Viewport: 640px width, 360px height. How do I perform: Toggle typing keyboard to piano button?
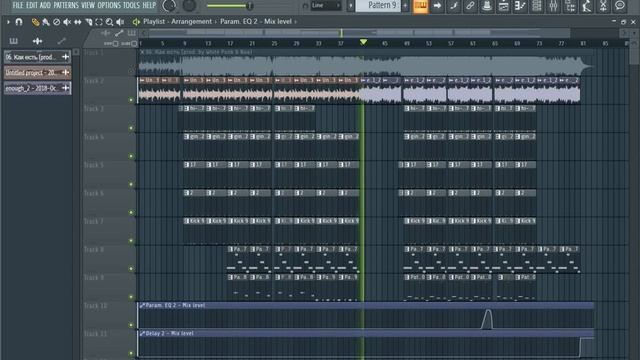coord(420,6)
